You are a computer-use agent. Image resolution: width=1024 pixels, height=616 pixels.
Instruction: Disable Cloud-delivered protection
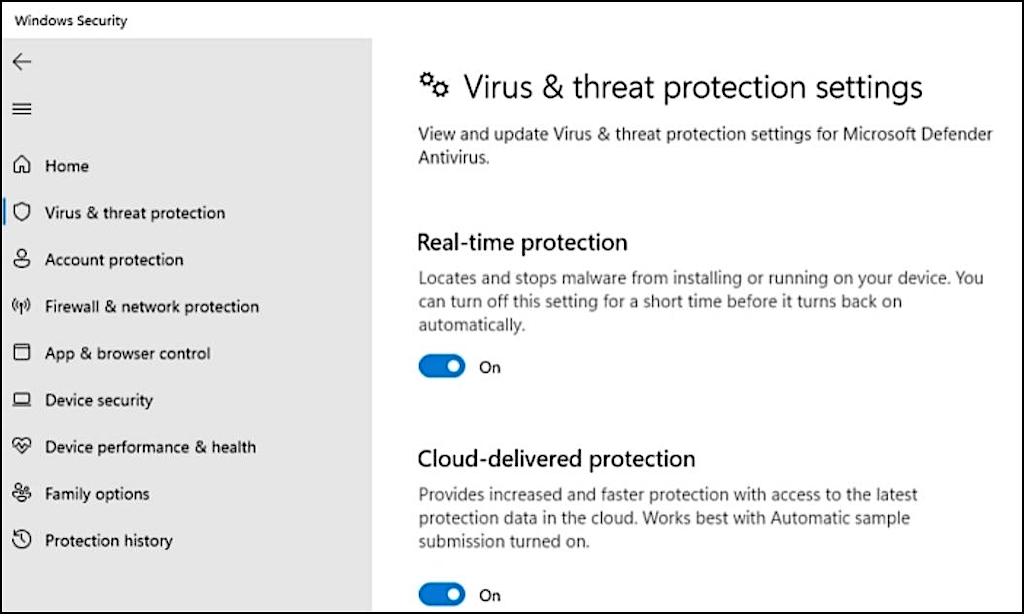pyautogui.click(x=442, y=594)
